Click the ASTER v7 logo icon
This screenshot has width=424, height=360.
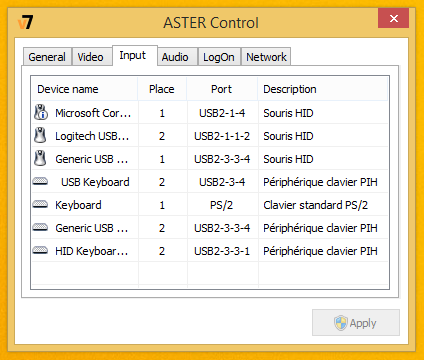click(25, 22)
